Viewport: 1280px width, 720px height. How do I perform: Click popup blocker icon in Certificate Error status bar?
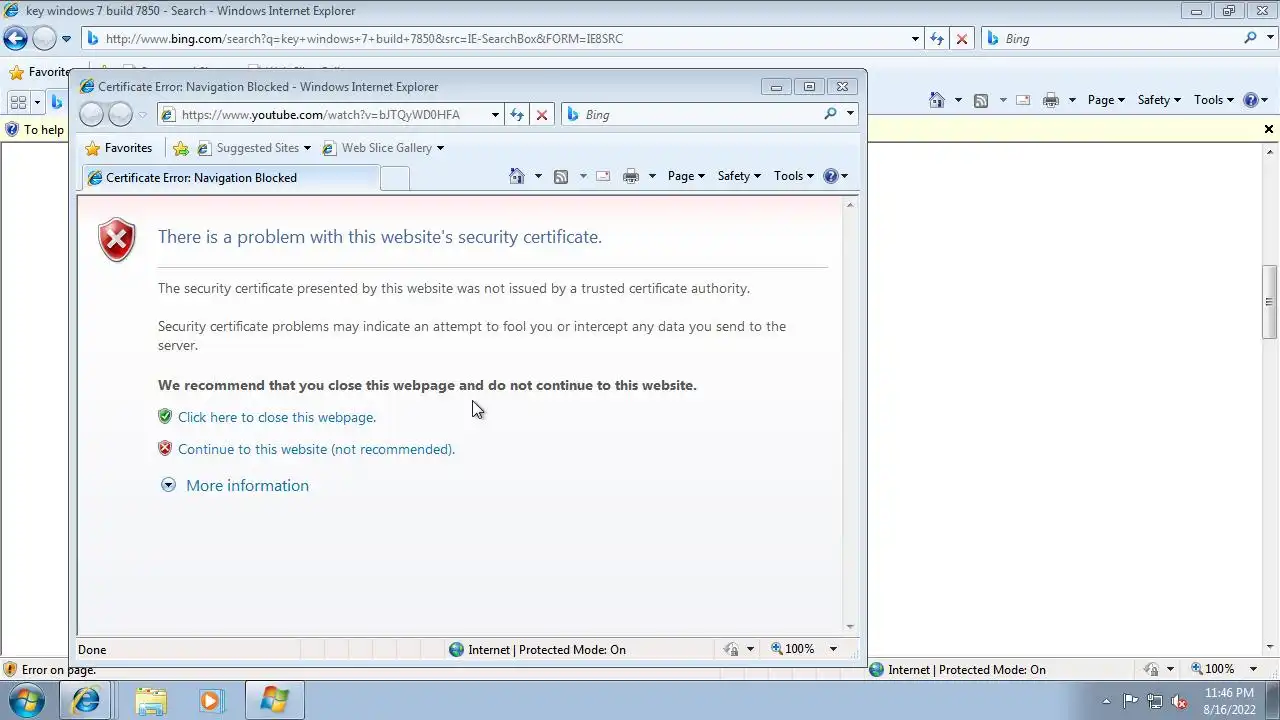coord(732,649)
